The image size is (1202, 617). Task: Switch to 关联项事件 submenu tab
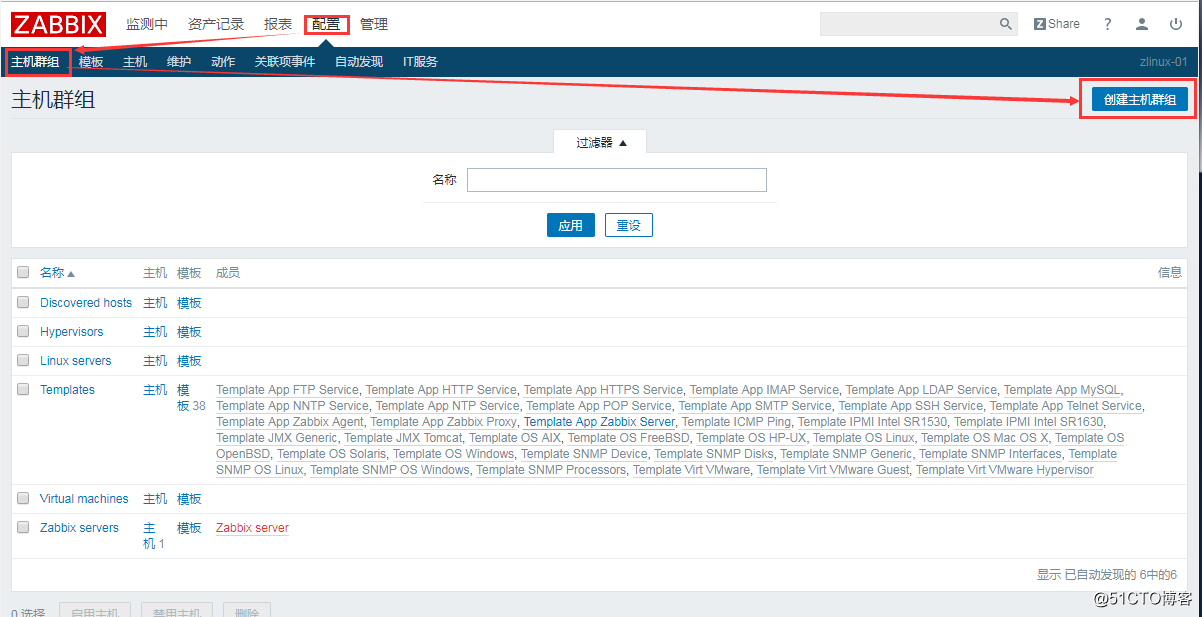285,62
